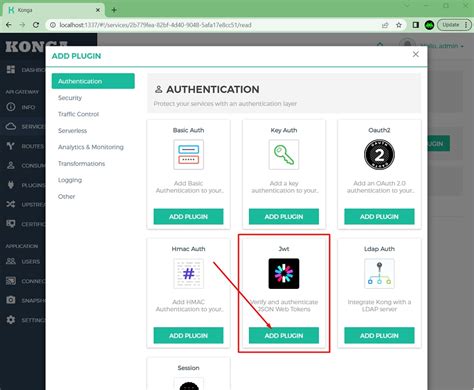Add the Hmac Auth plugin

(188, 335)
